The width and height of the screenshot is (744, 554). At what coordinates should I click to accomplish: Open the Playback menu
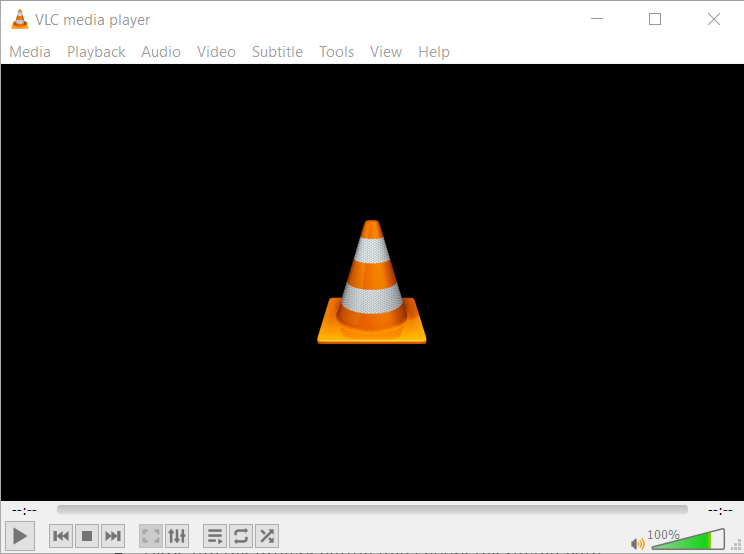coord(96,51)
